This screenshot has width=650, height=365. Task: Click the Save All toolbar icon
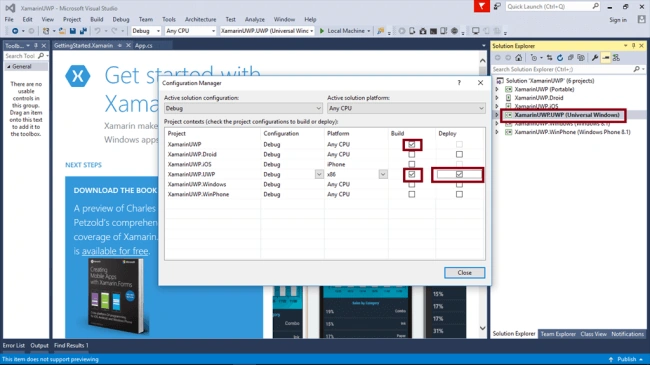(83, 31)
